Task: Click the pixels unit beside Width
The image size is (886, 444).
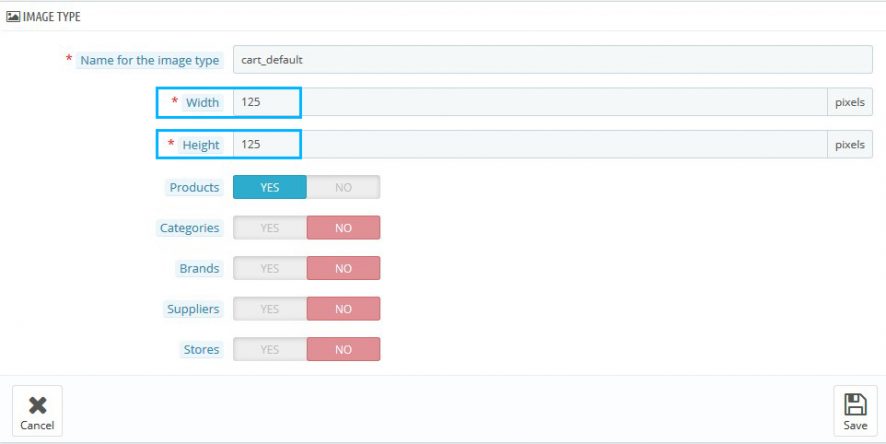Action: click(x=850, y=102)
